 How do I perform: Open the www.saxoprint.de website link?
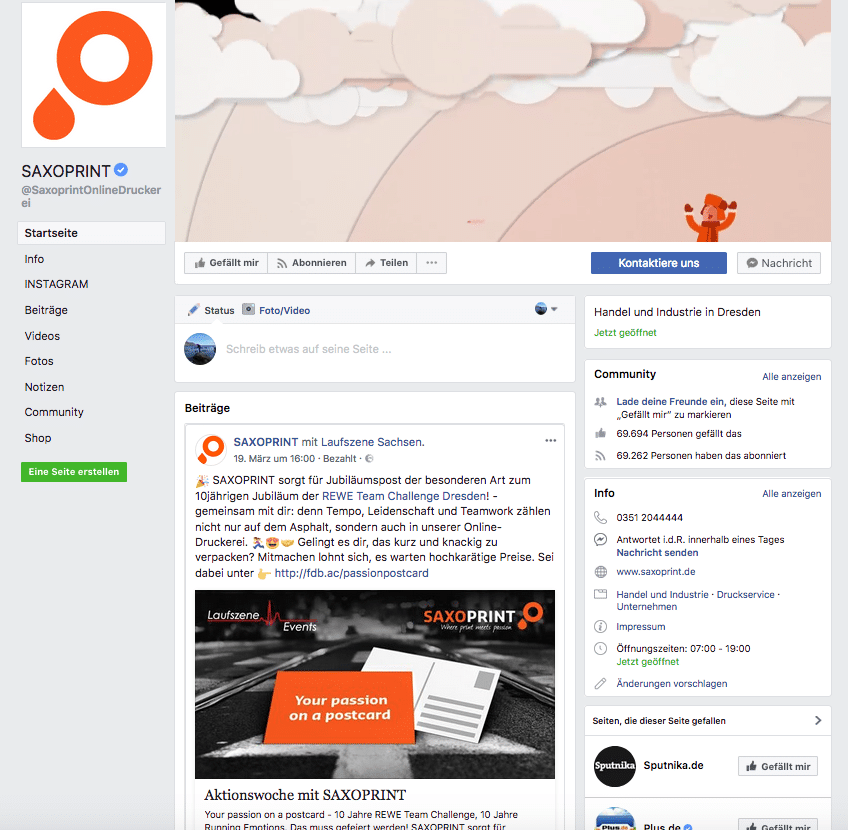pyautogui.click(x=655, y=572)
